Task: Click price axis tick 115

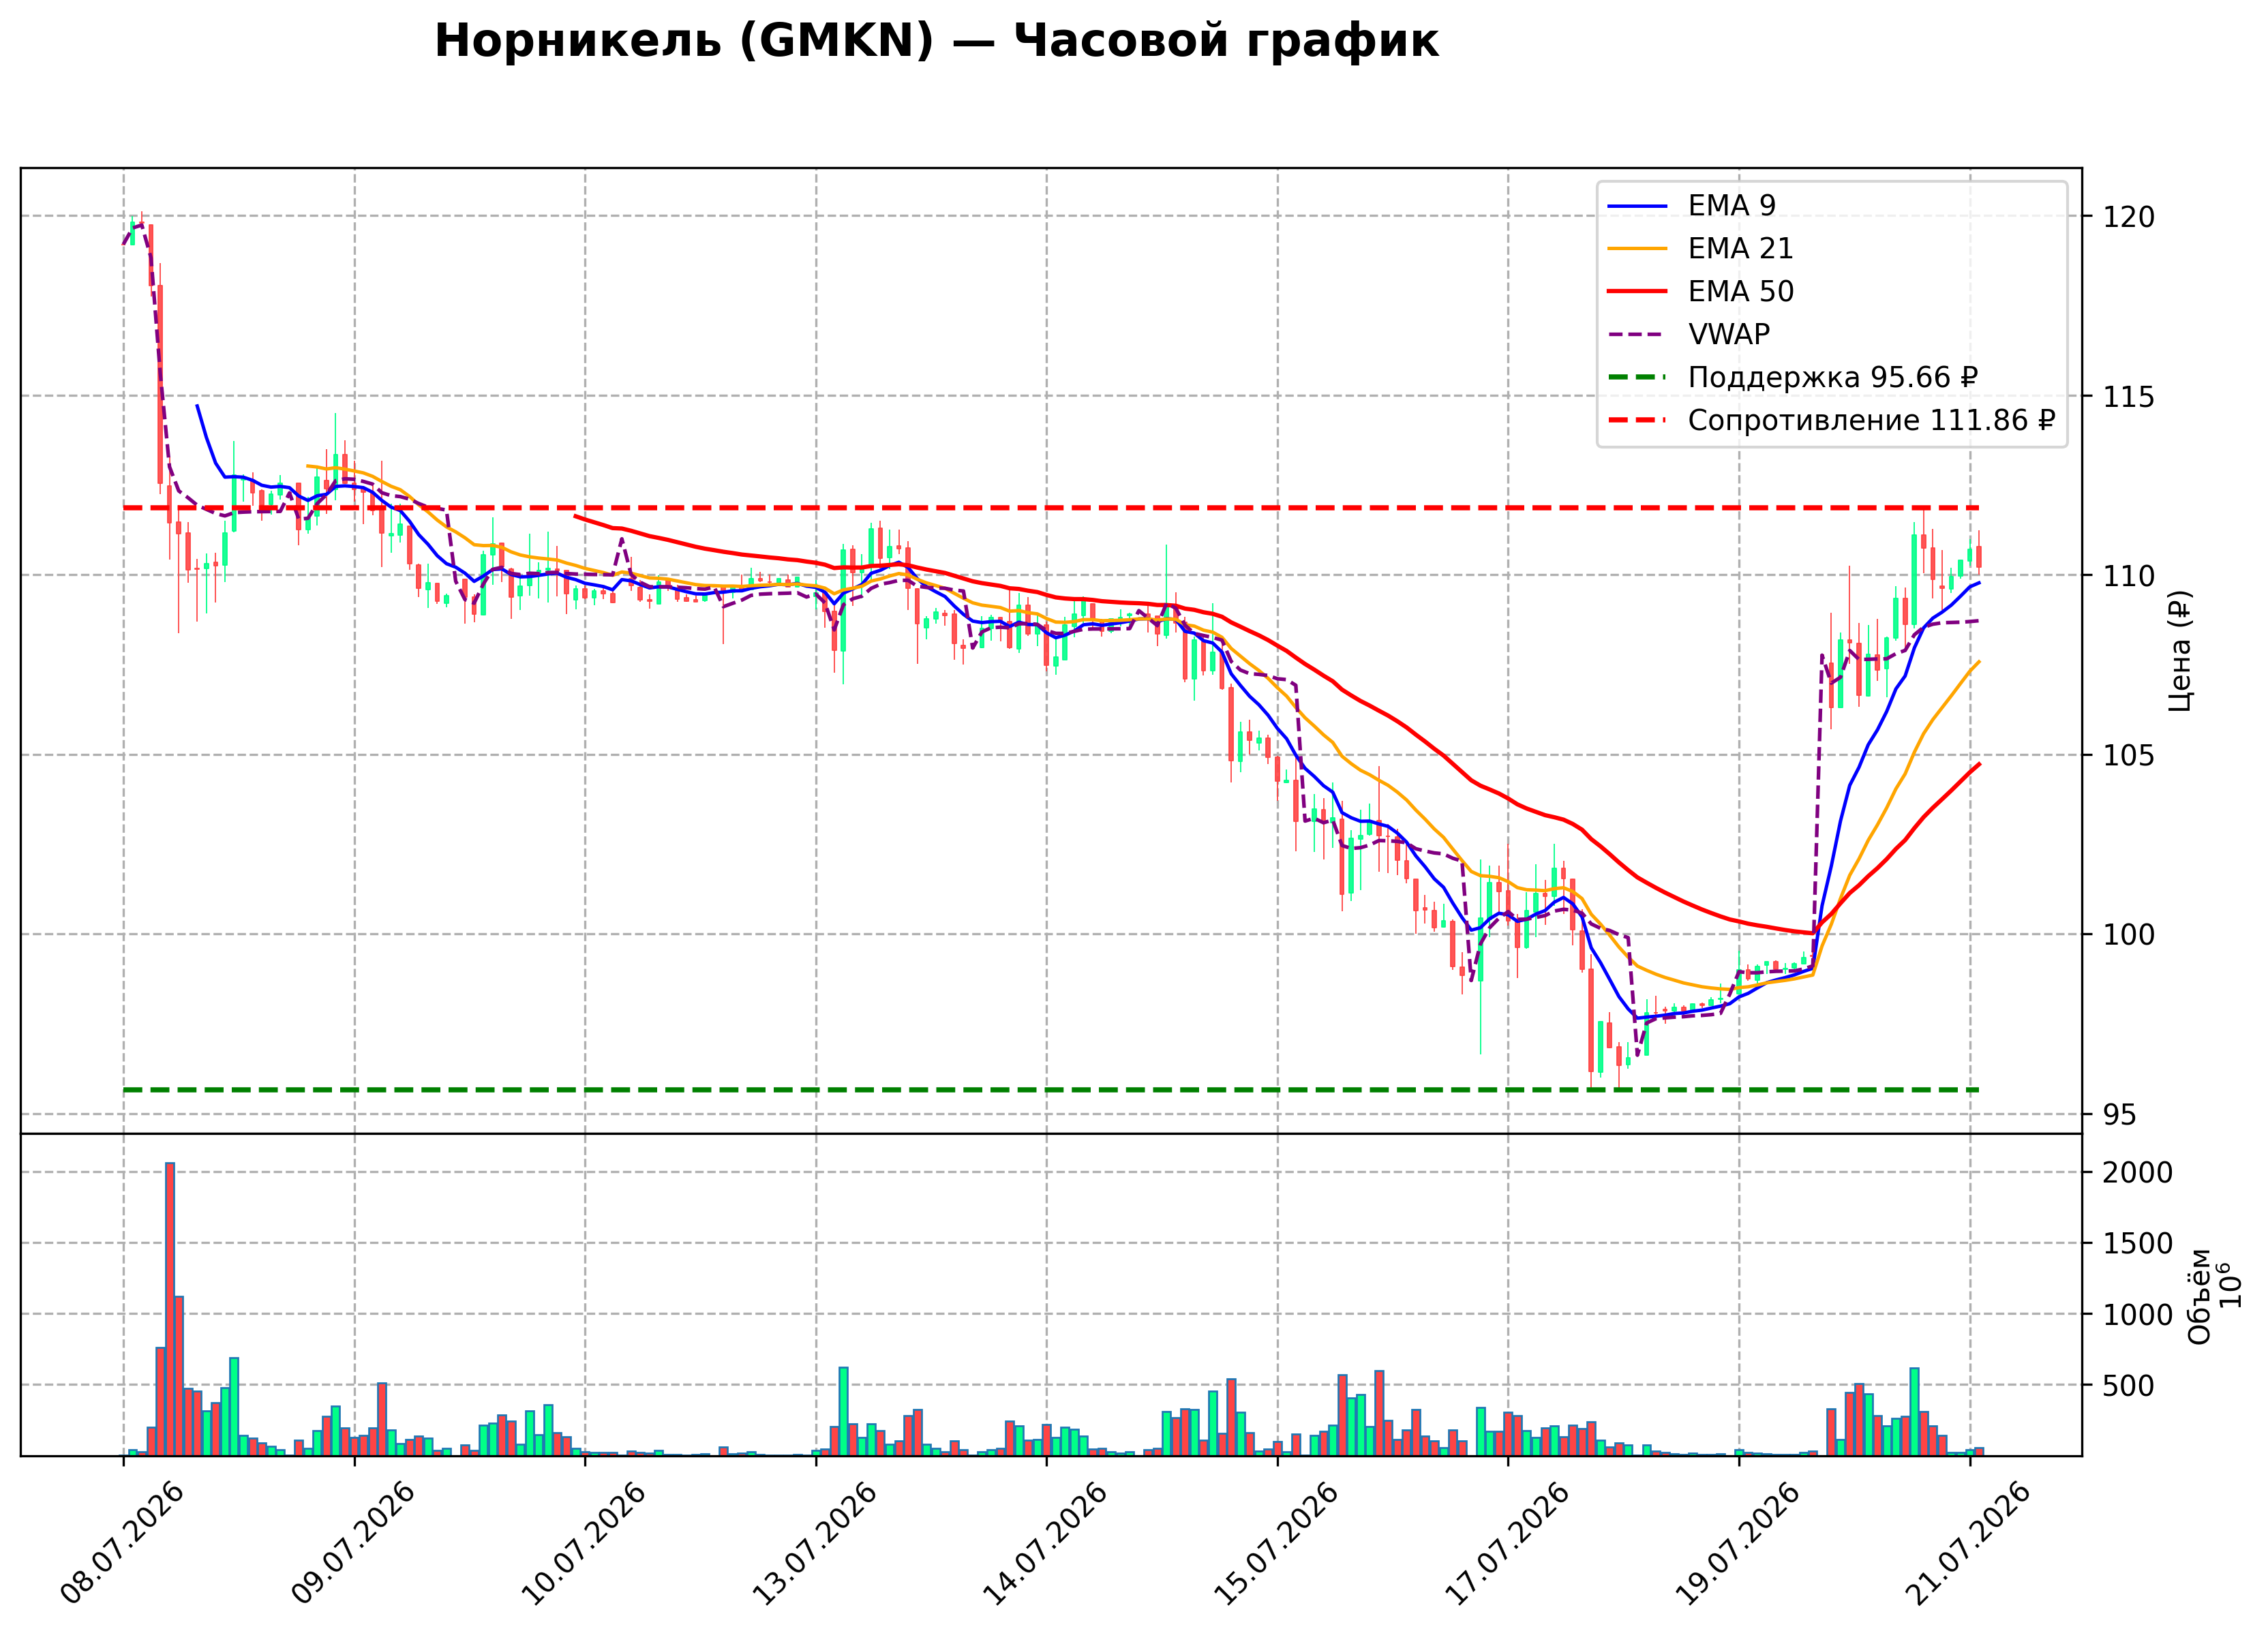Action: [2128, 397]
